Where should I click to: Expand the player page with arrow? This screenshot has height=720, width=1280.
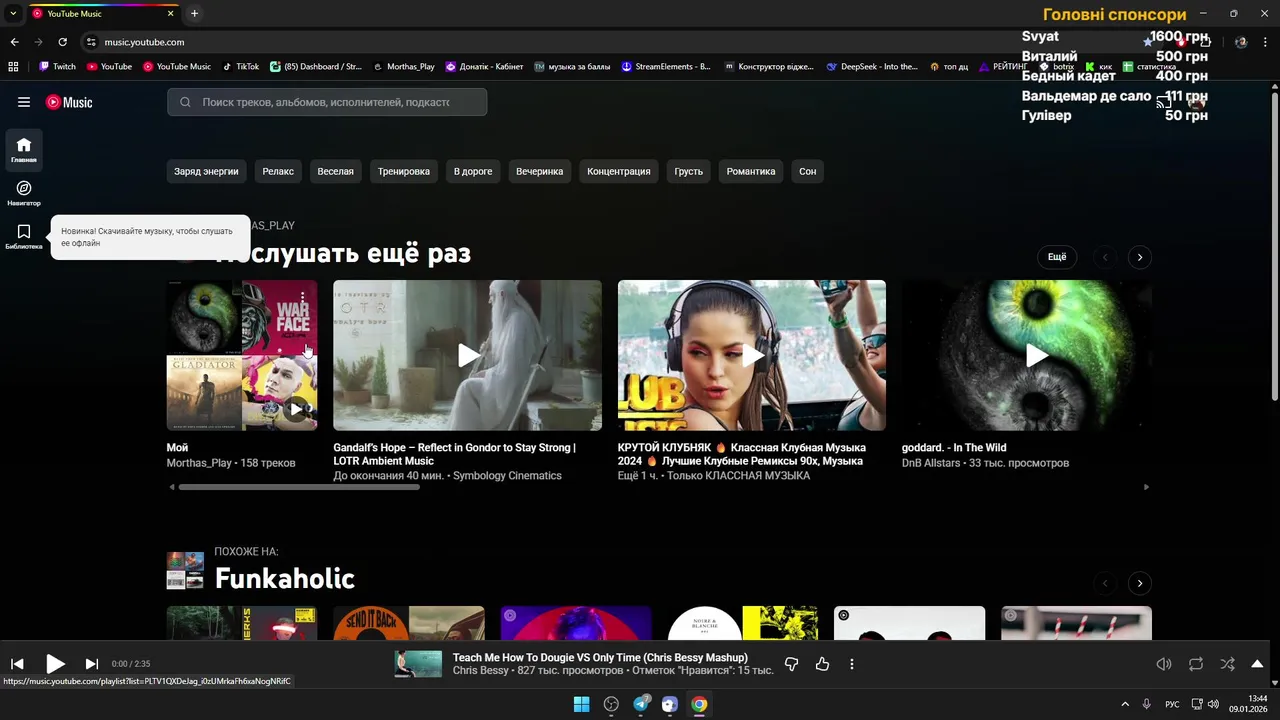click(x=1257, y=664)
